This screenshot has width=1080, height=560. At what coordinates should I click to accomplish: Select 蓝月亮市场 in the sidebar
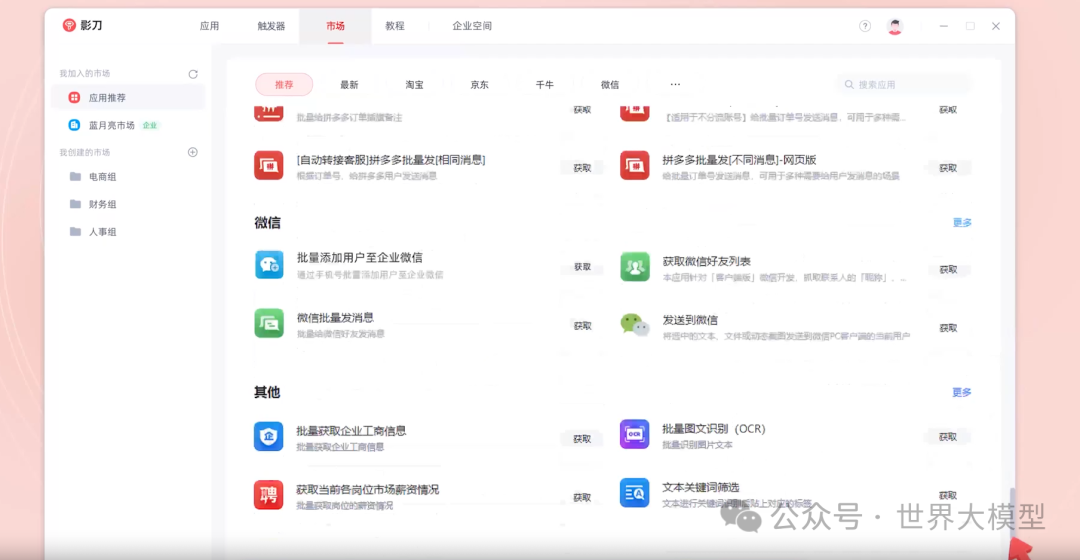[128, 125]
